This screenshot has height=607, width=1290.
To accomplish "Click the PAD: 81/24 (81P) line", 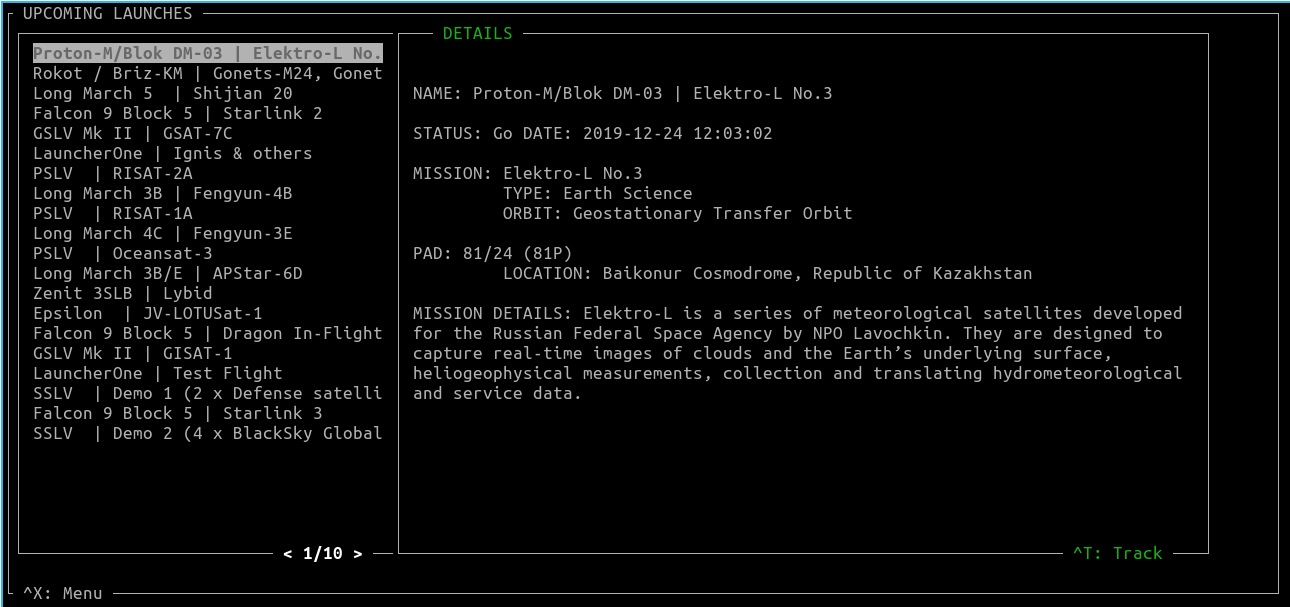I will pos(493,253).
